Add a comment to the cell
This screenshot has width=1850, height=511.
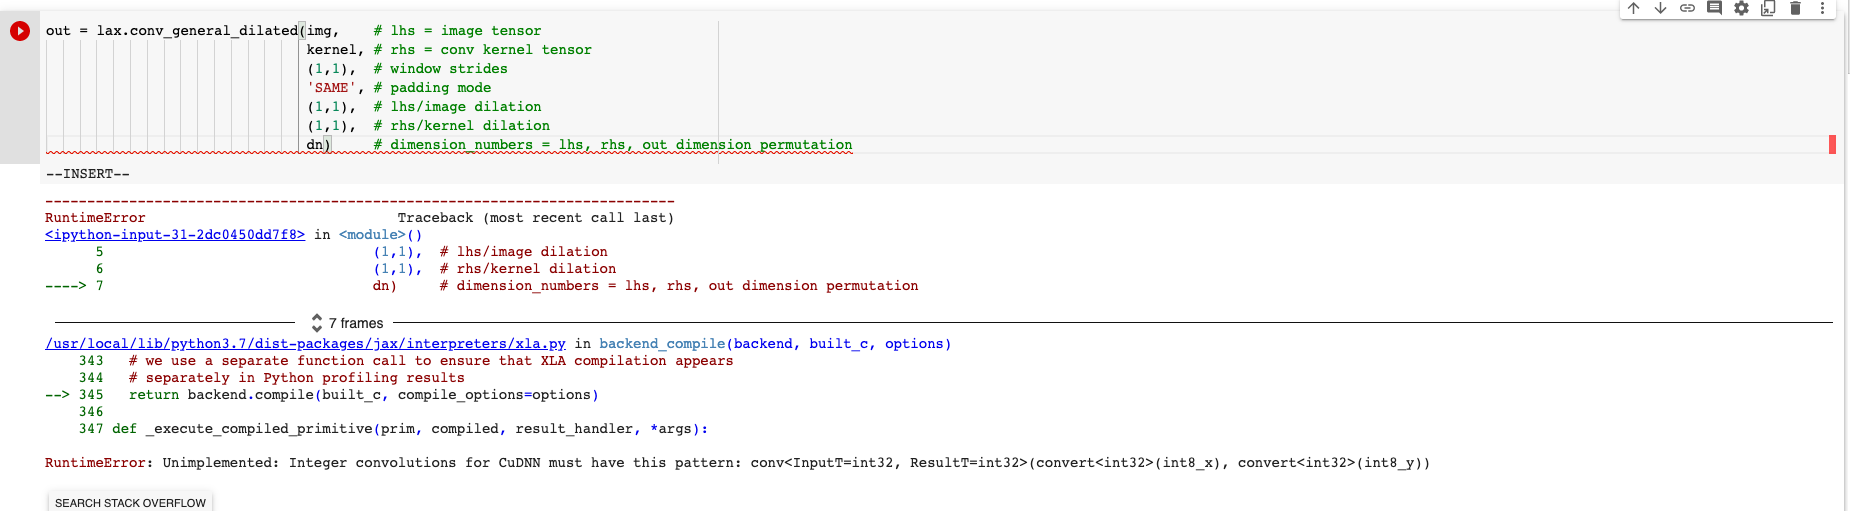tap(1714, 8)
